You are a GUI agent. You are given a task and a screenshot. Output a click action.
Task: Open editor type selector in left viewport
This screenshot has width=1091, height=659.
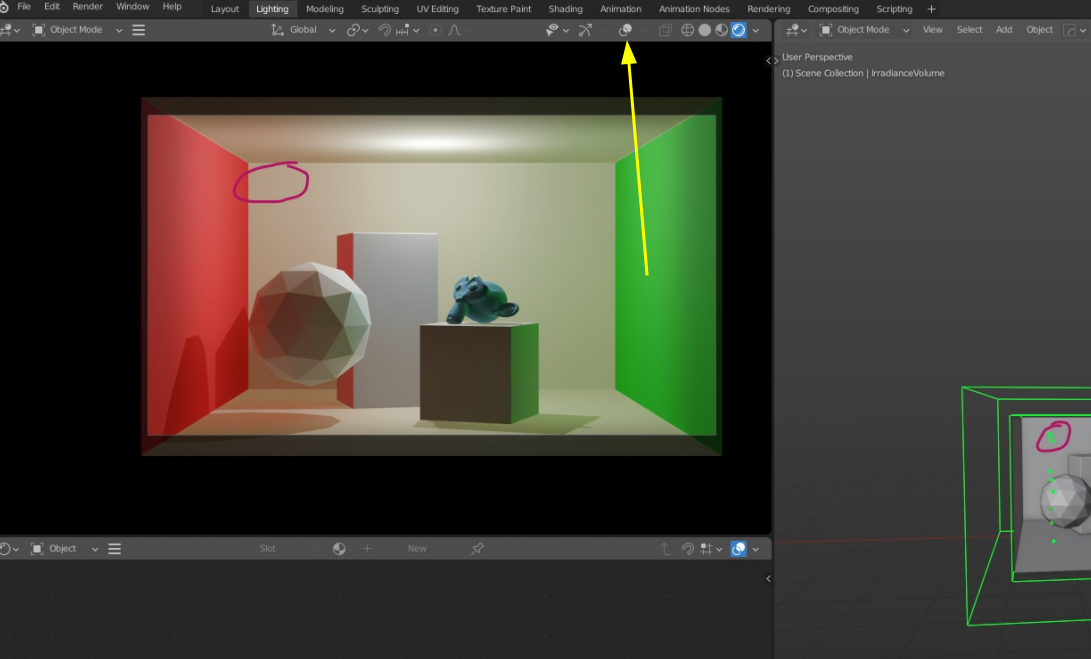point(10,30)
